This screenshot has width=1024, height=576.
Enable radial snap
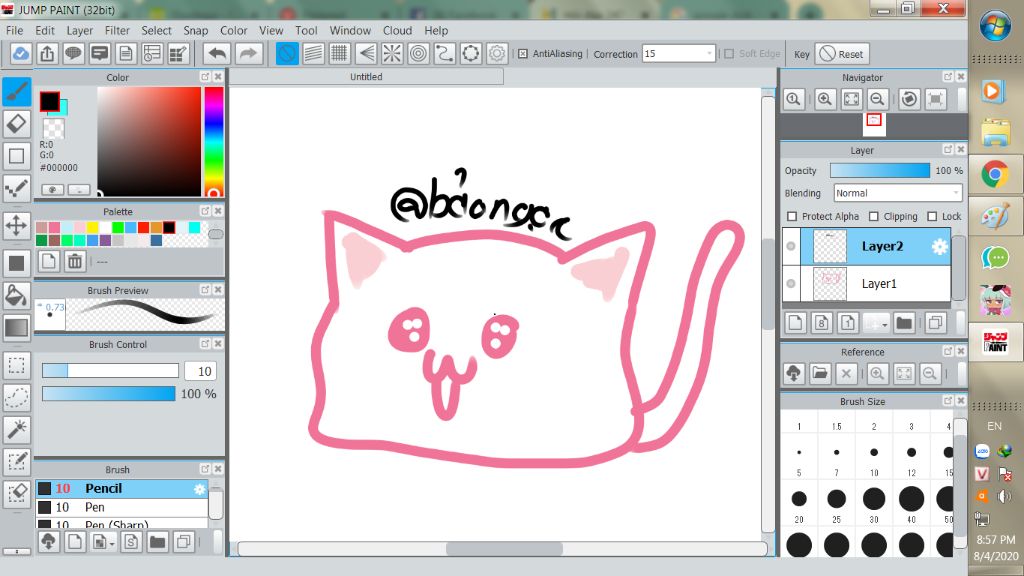point(392,54)
